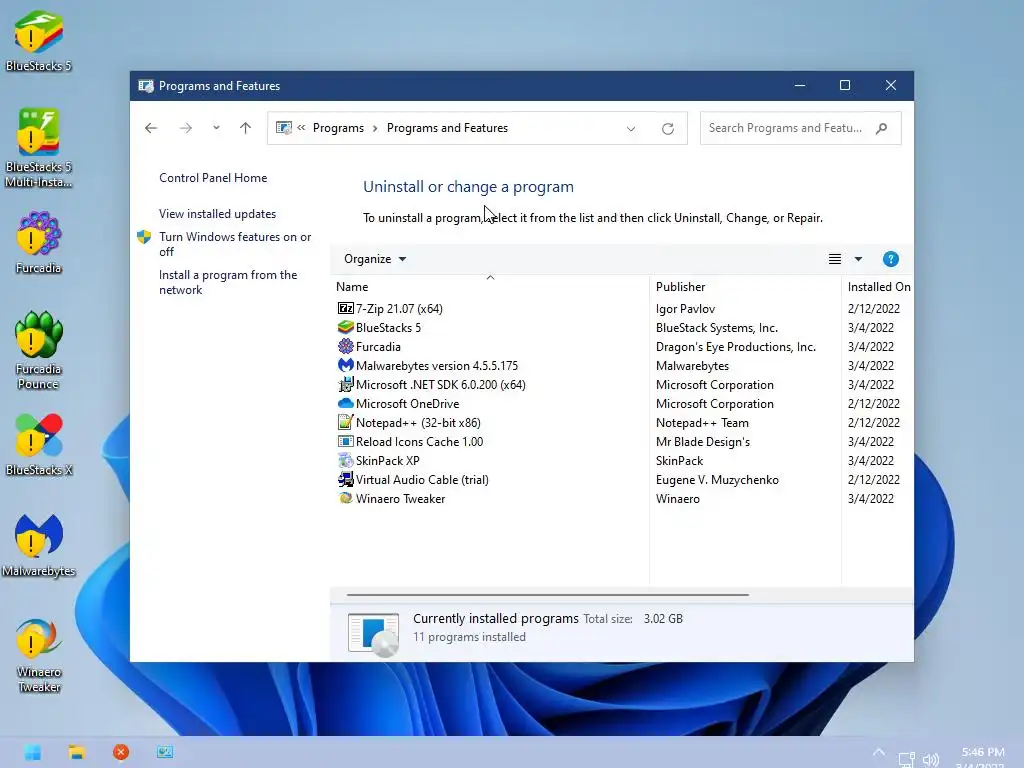Click SkinPack XP list icon
Screen dimensions: 1024x768
tap(345, 460)
